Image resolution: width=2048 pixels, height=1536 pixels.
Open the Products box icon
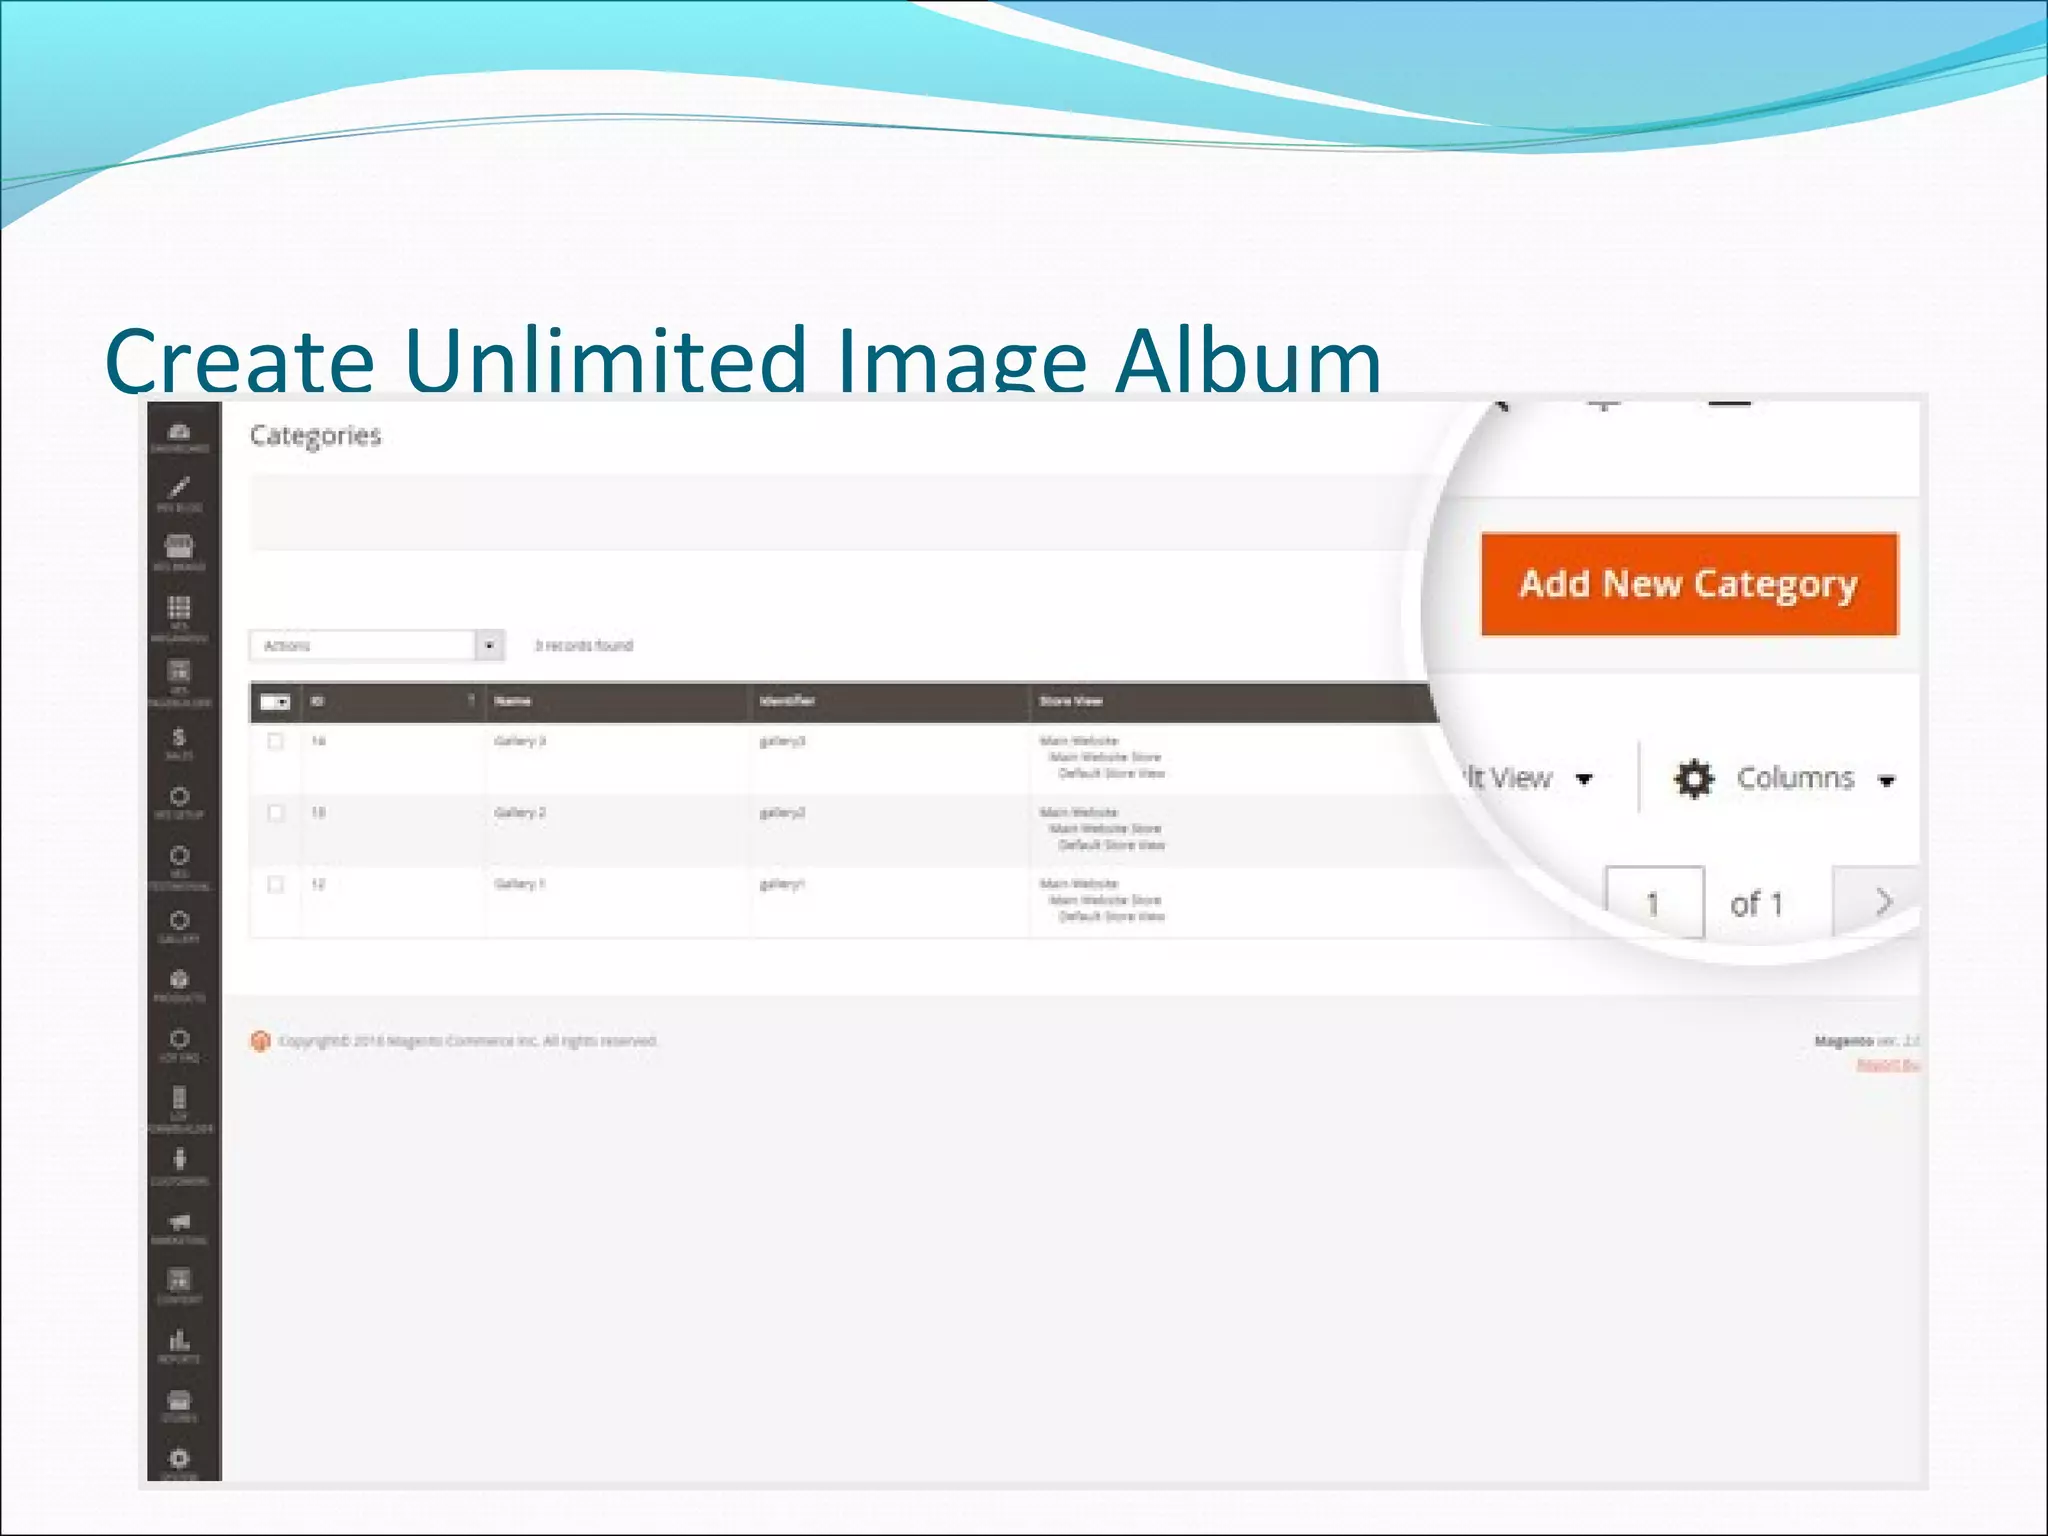tap(180, 986)
